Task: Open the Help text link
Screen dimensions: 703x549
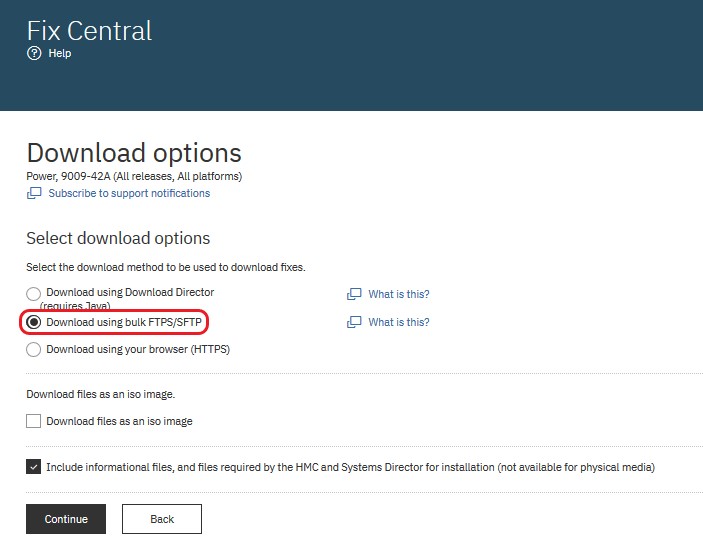Action: pyautogui.click(x=60, y=54)
